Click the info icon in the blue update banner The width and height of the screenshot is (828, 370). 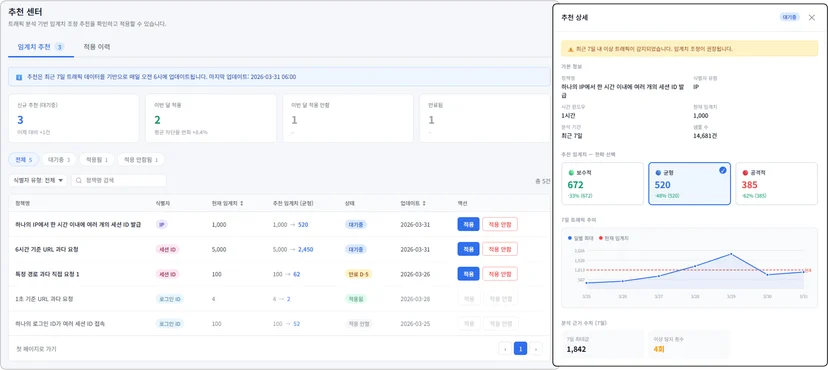coord(19,77)
